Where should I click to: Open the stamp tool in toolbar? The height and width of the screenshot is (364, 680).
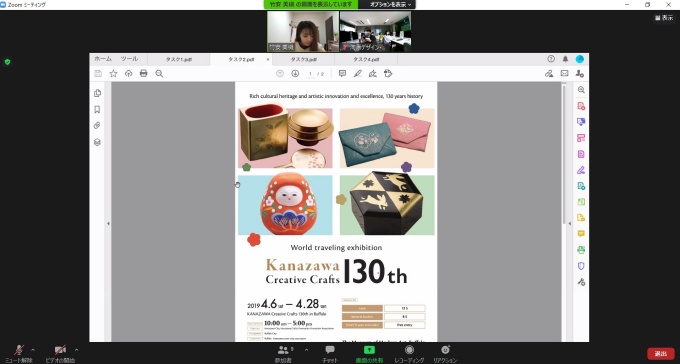click(388, 74)
